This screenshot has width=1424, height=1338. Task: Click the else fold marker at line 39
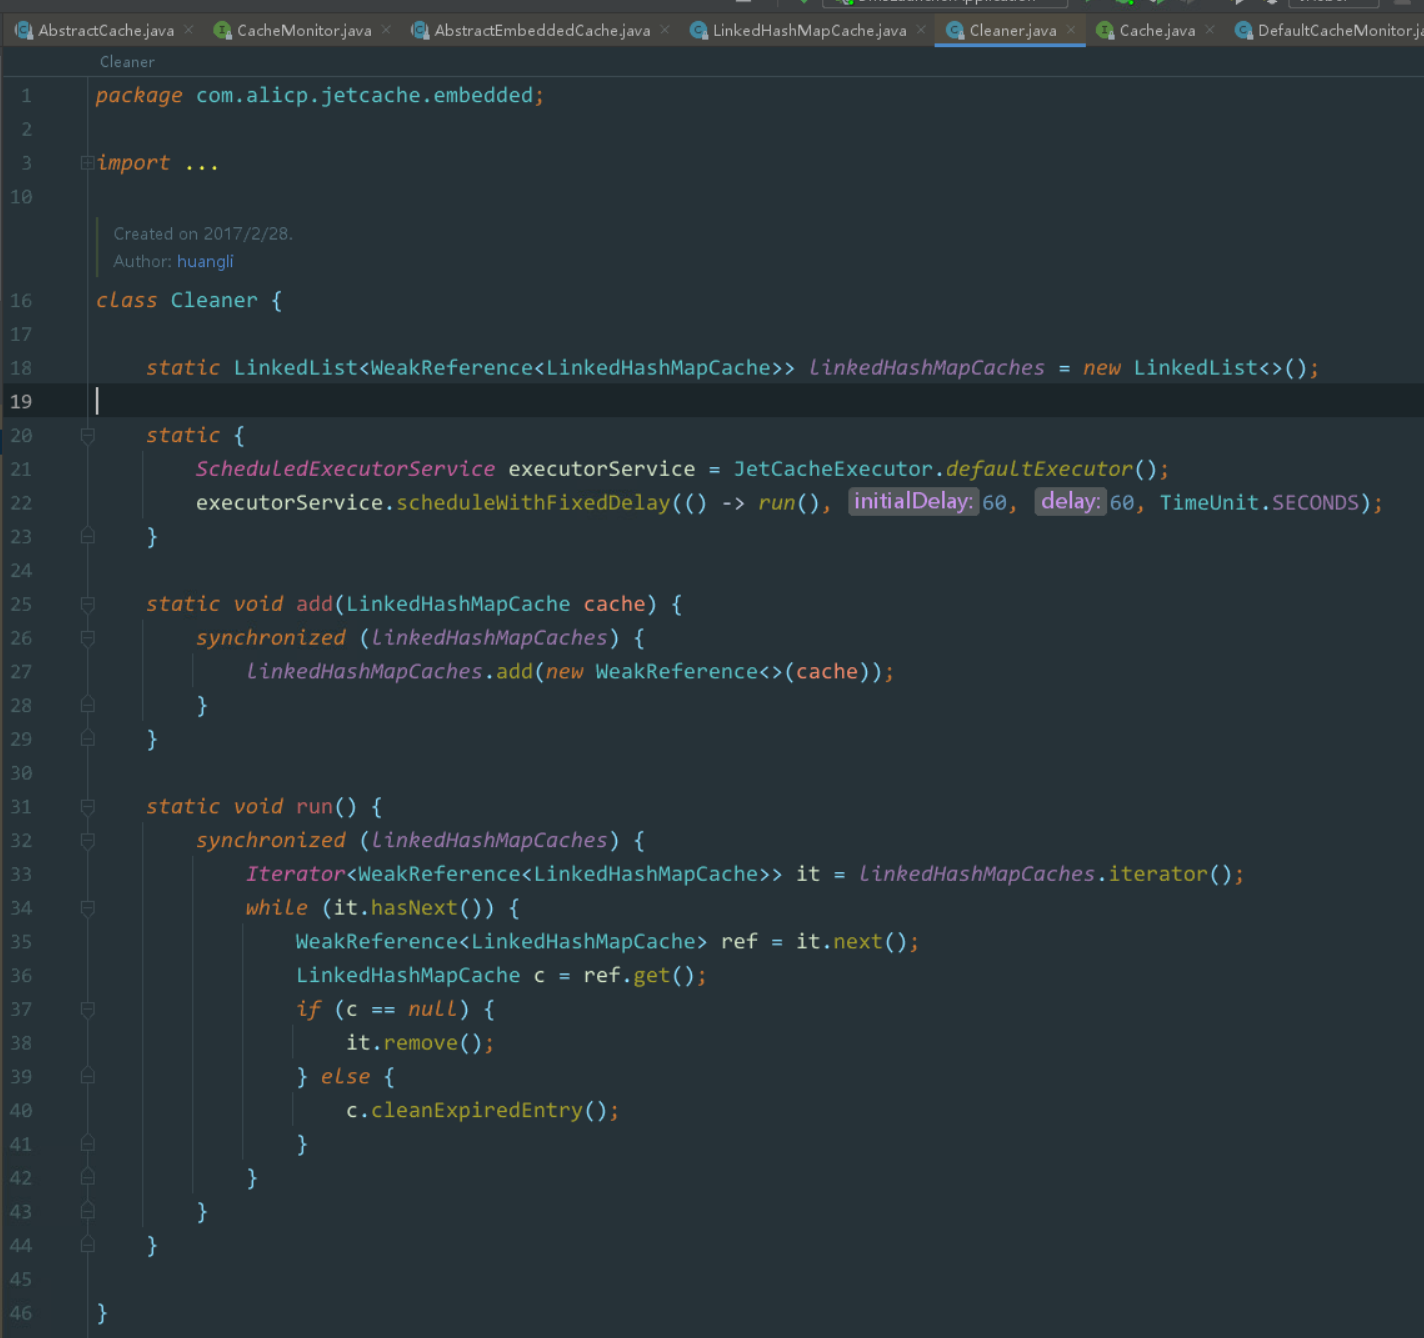tap(87, 1077)
